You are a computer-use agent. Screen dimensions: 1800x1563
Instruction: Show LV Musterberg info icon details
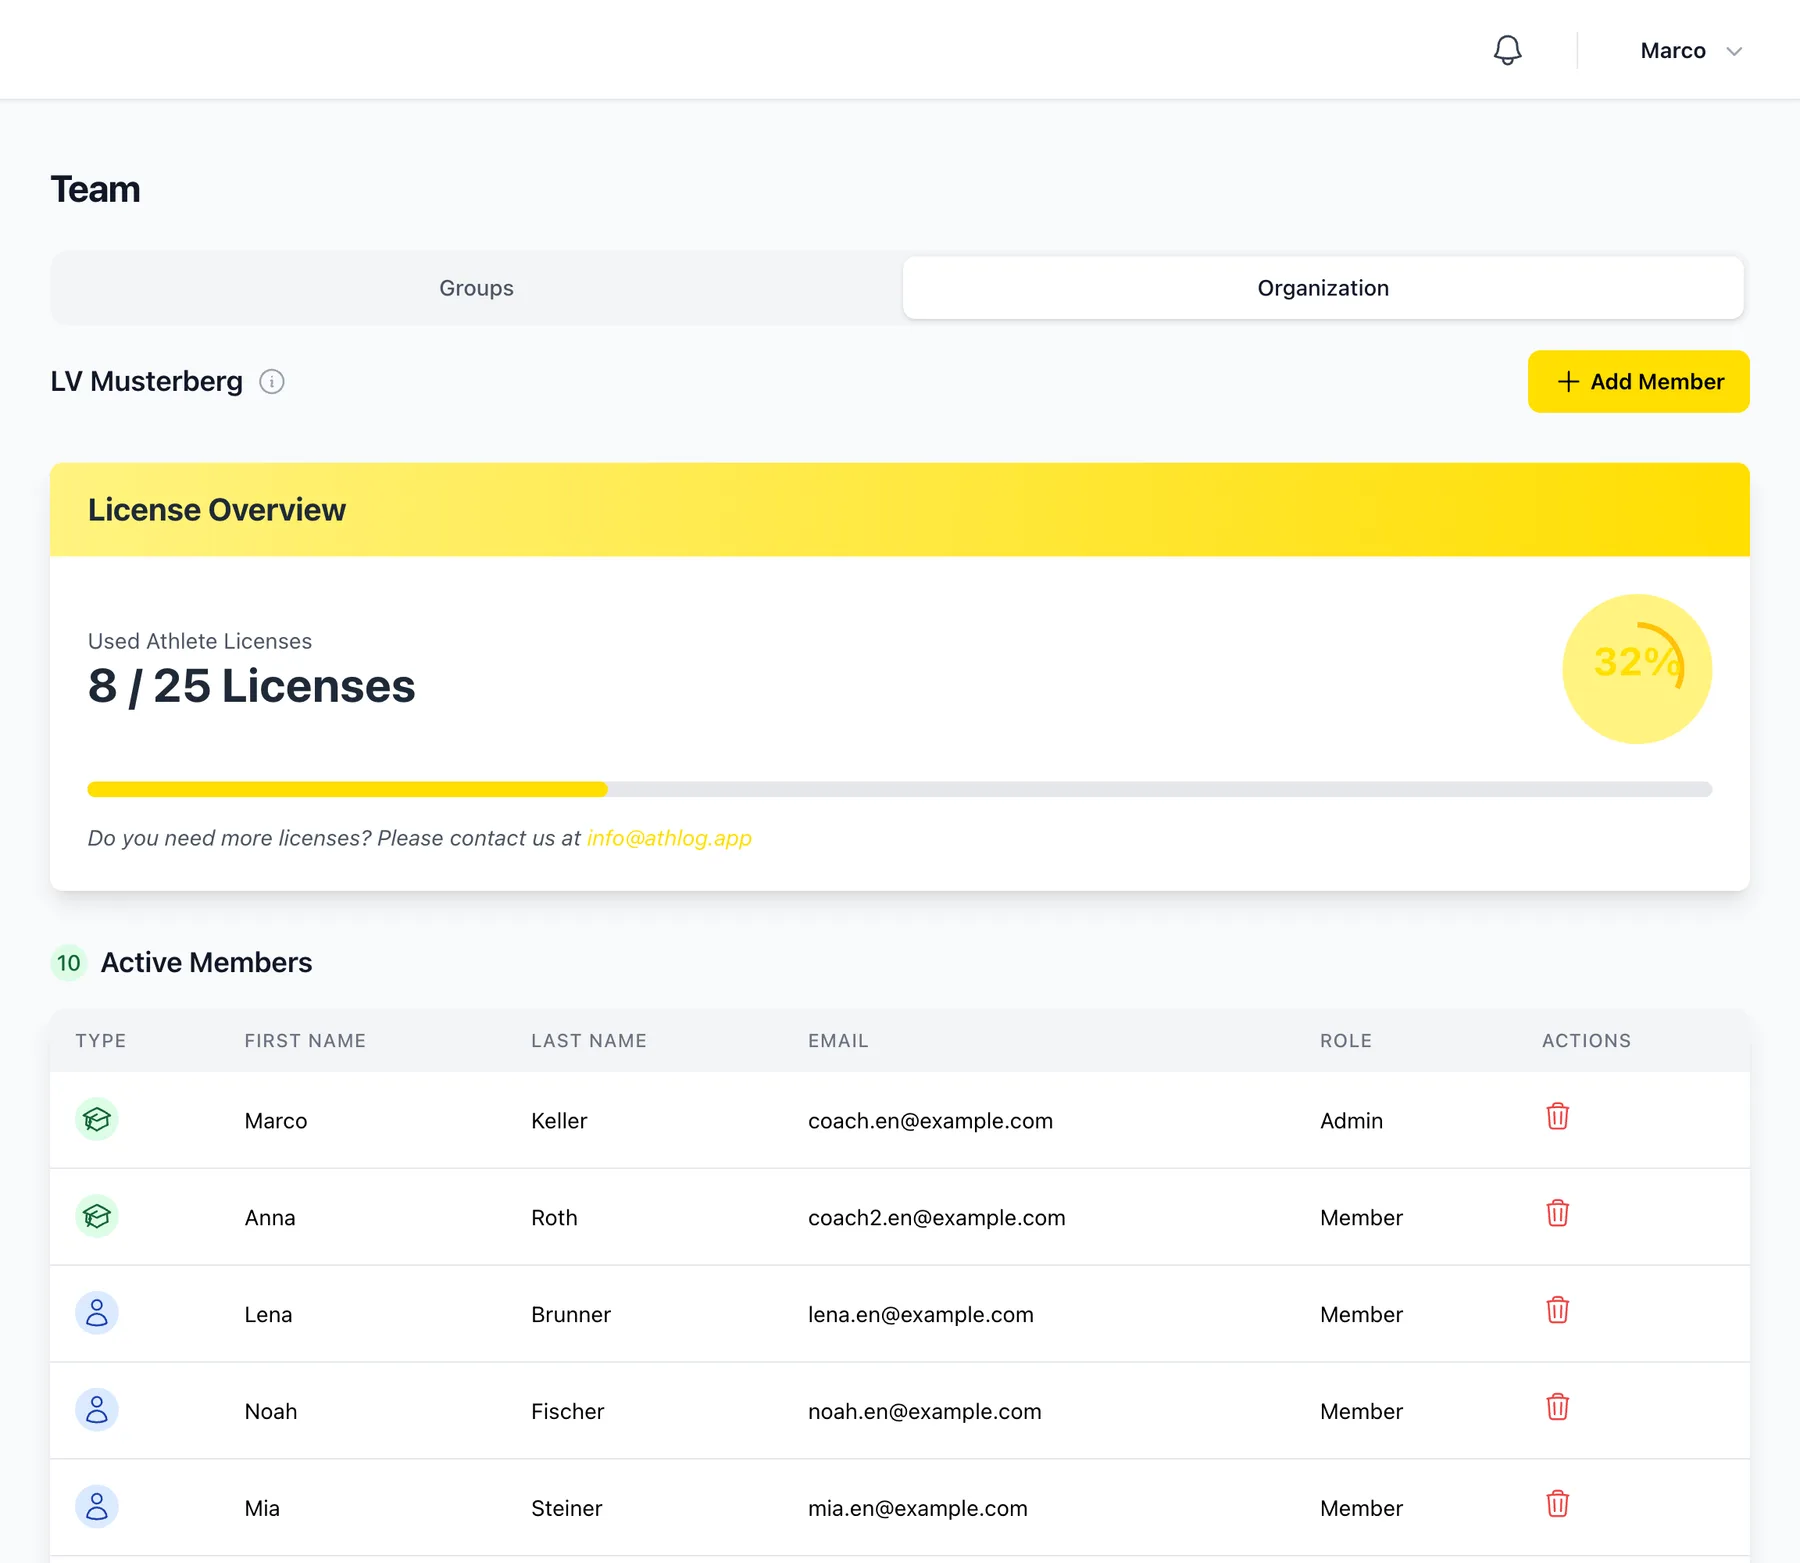click(272, 382)
